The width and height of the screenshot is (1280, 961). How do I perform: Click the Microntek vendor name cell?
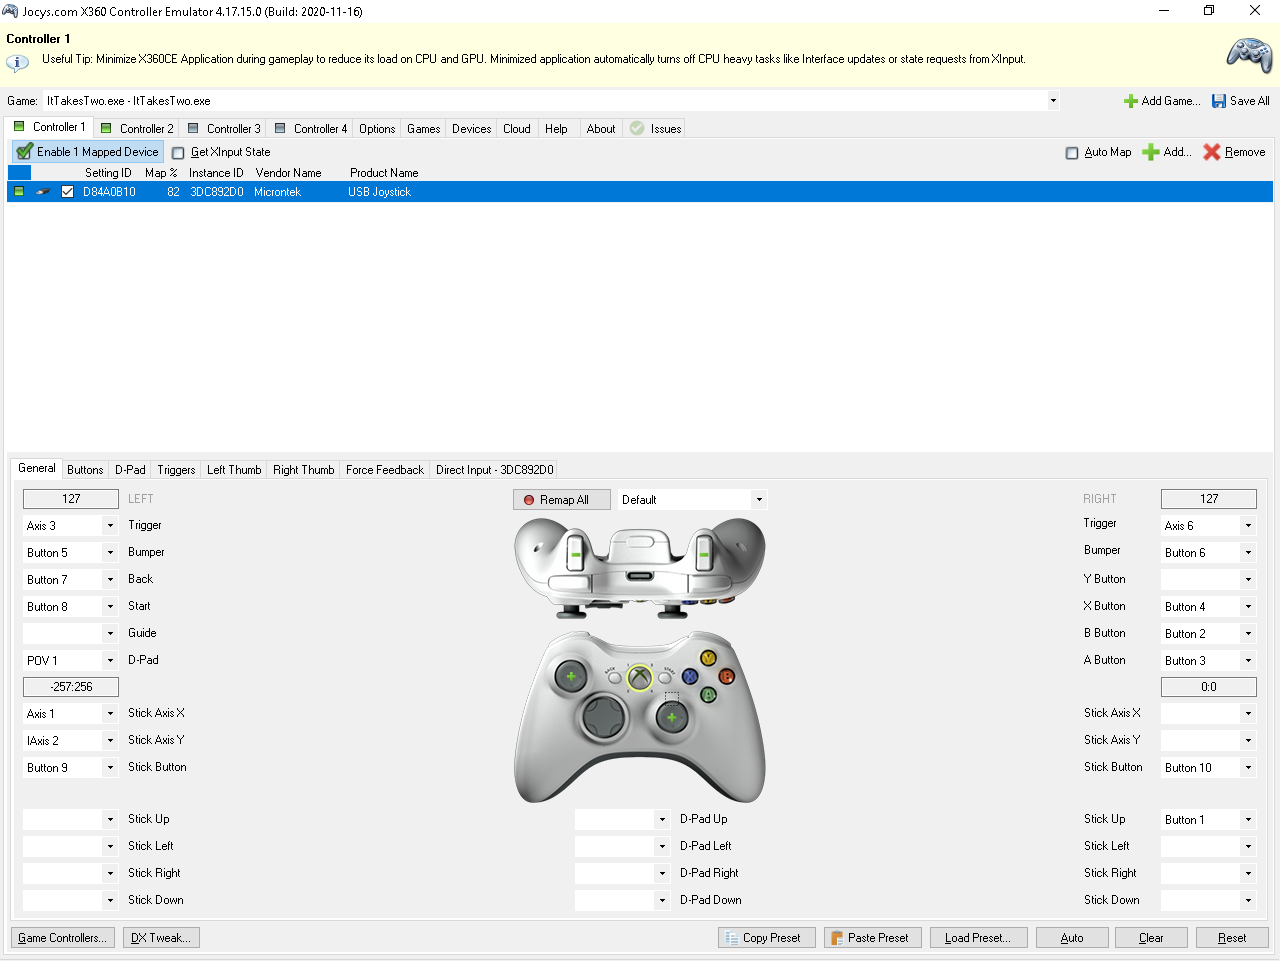click(277, 192)
